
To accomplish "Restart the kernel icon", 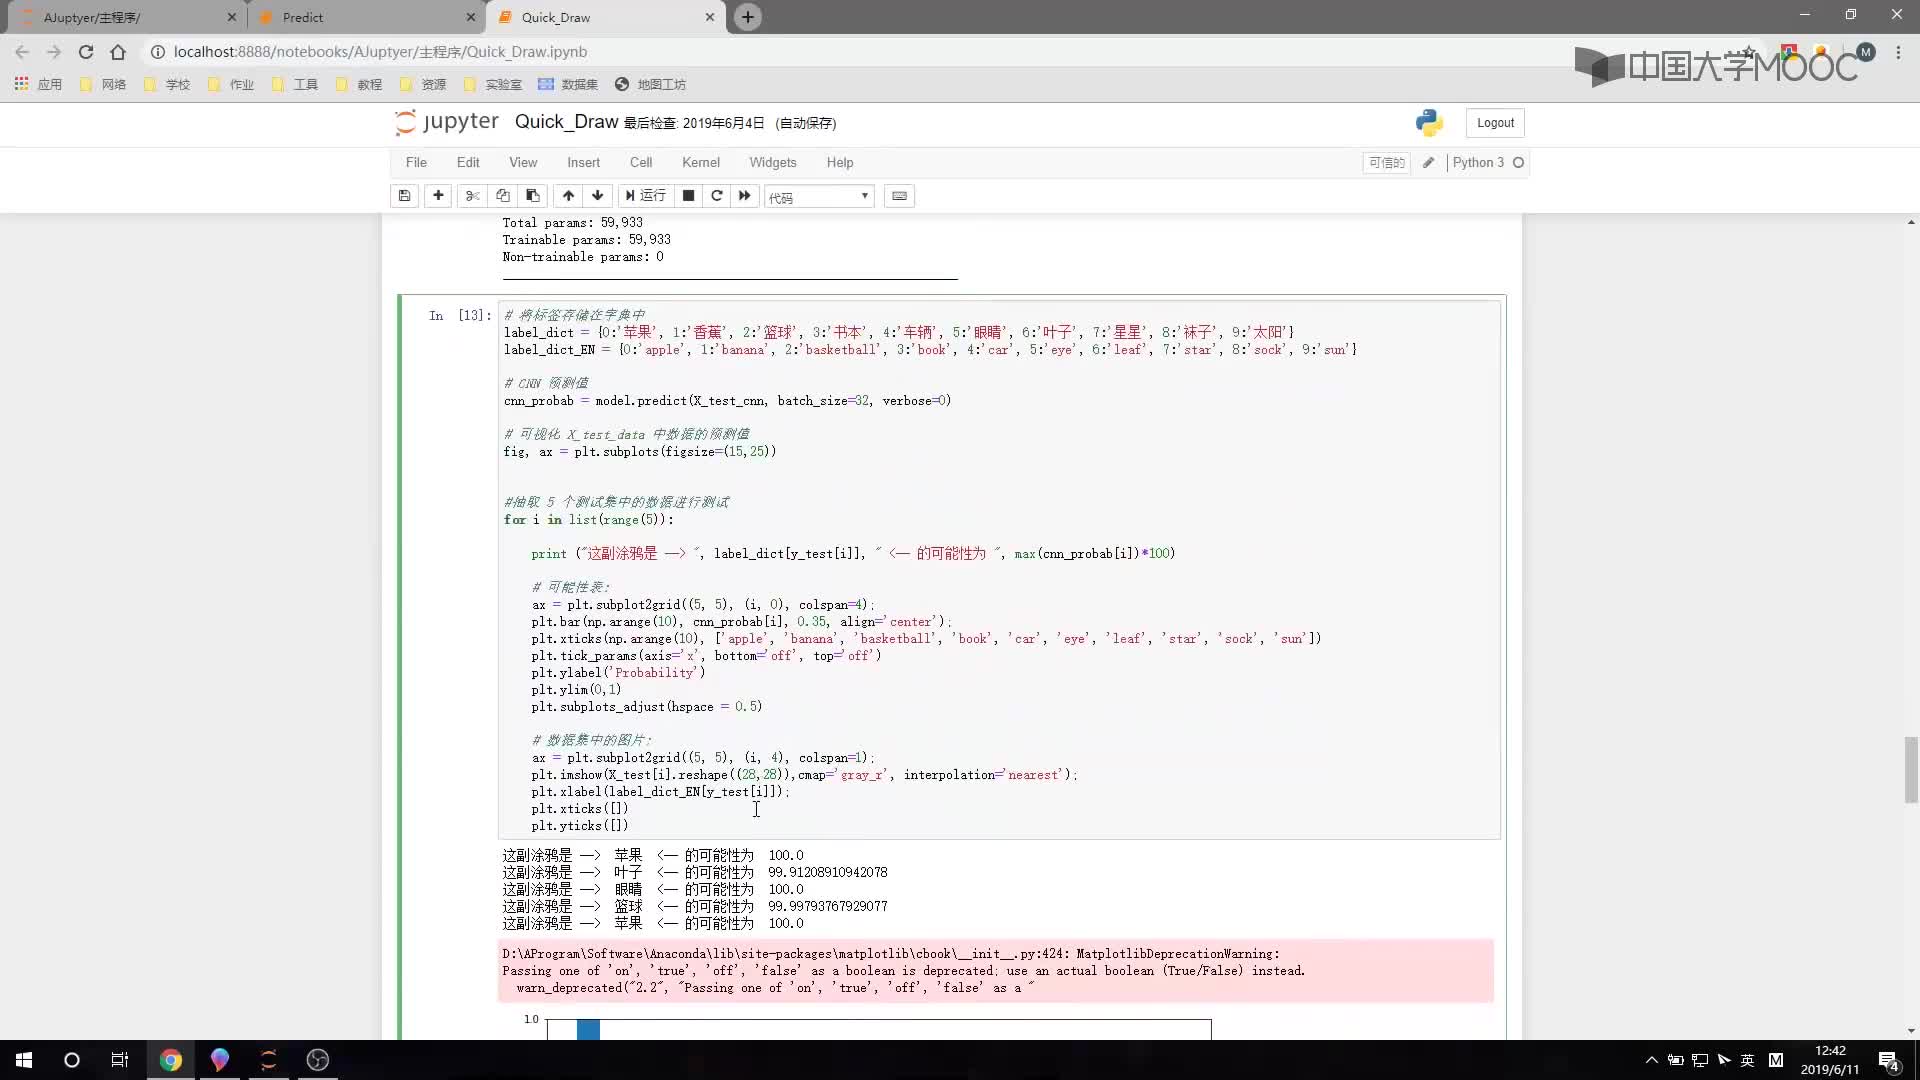I will pyautogui.click(x=716, y=196).
